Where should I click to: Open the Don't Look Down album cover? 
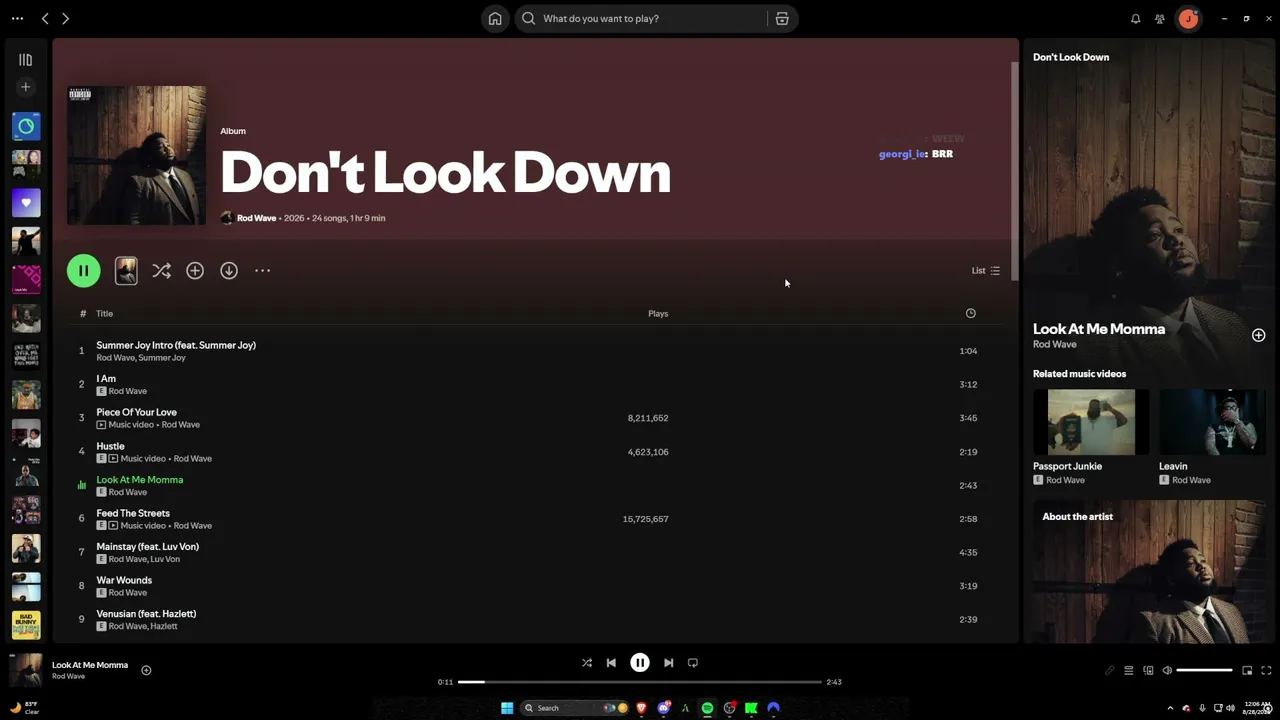(137, 156)
